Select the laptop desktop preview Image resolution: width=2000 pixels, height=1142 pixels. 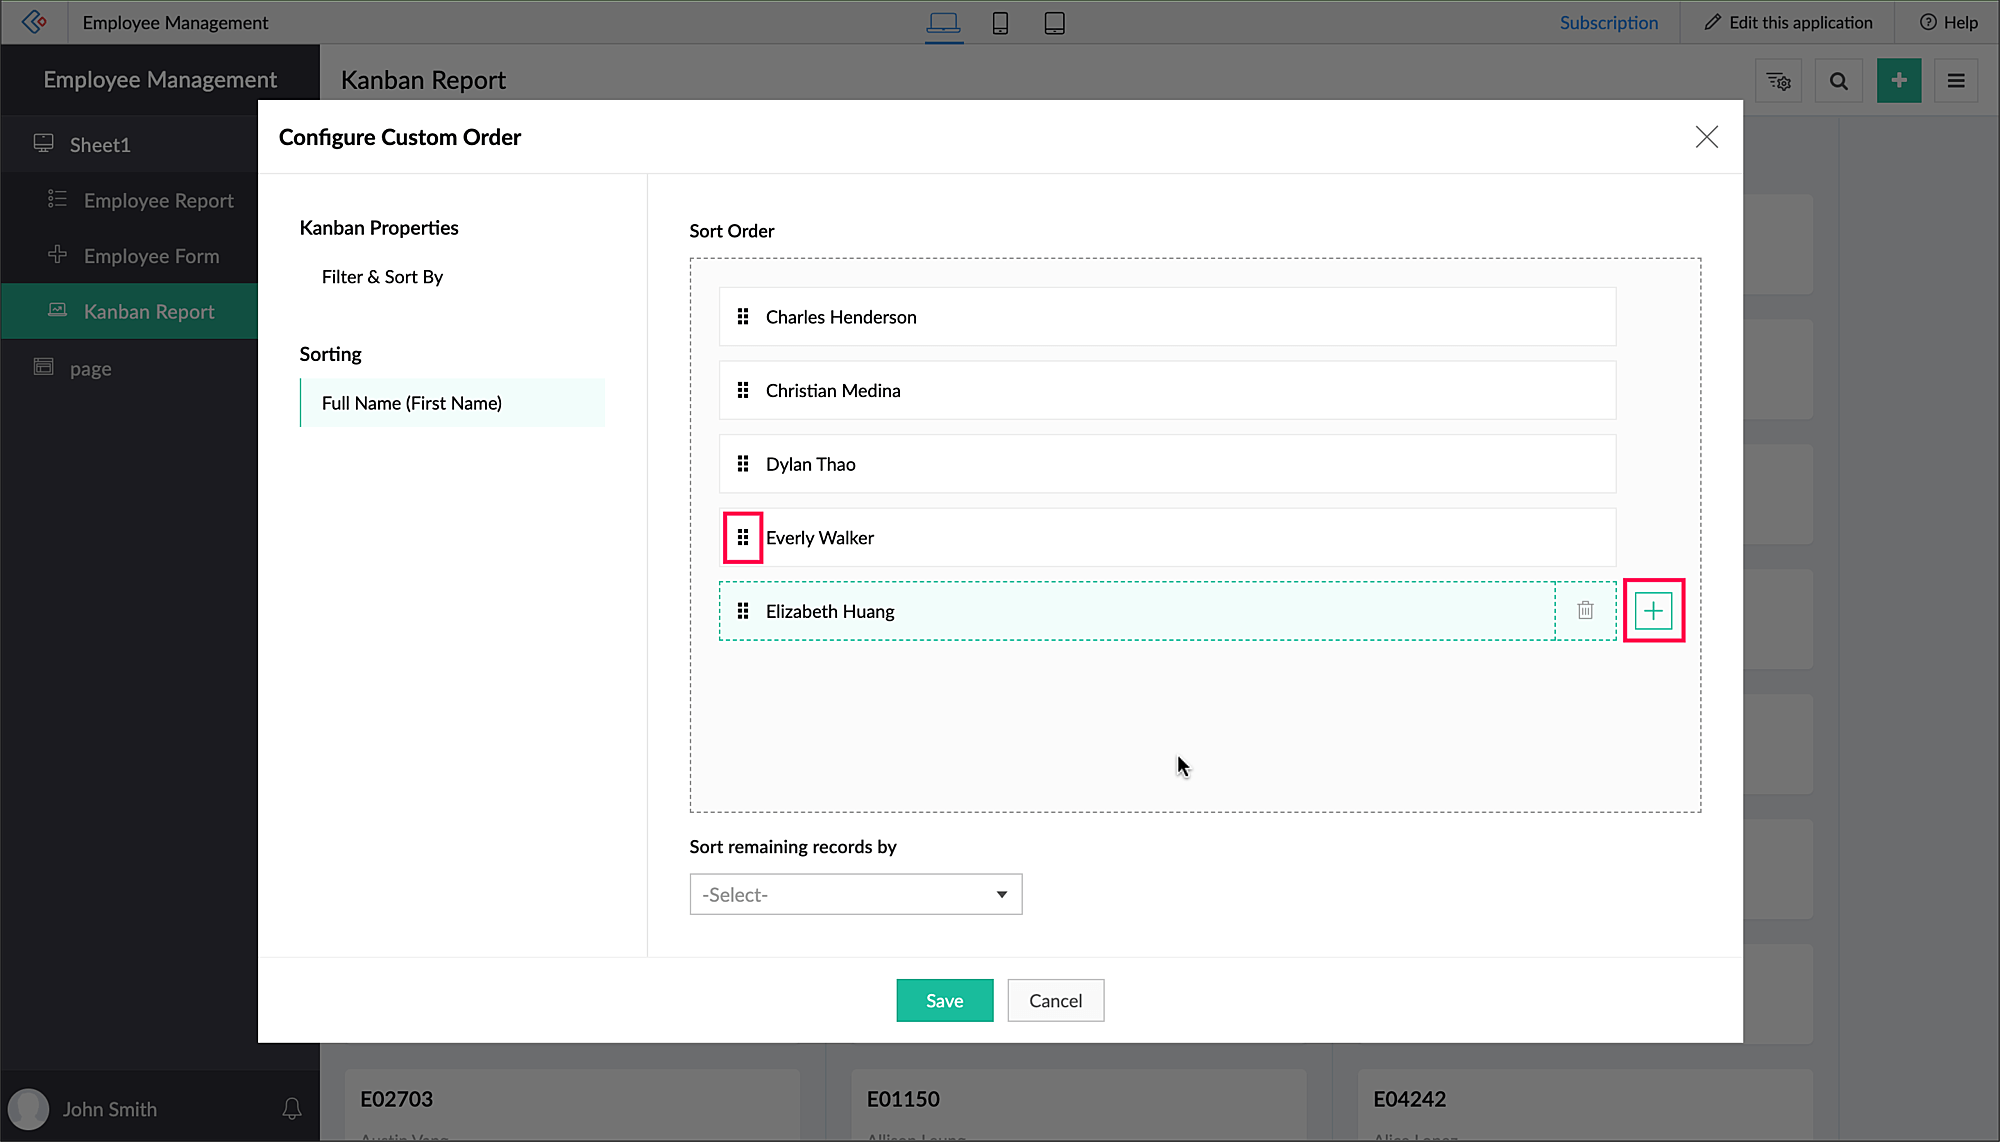point(943,23)
